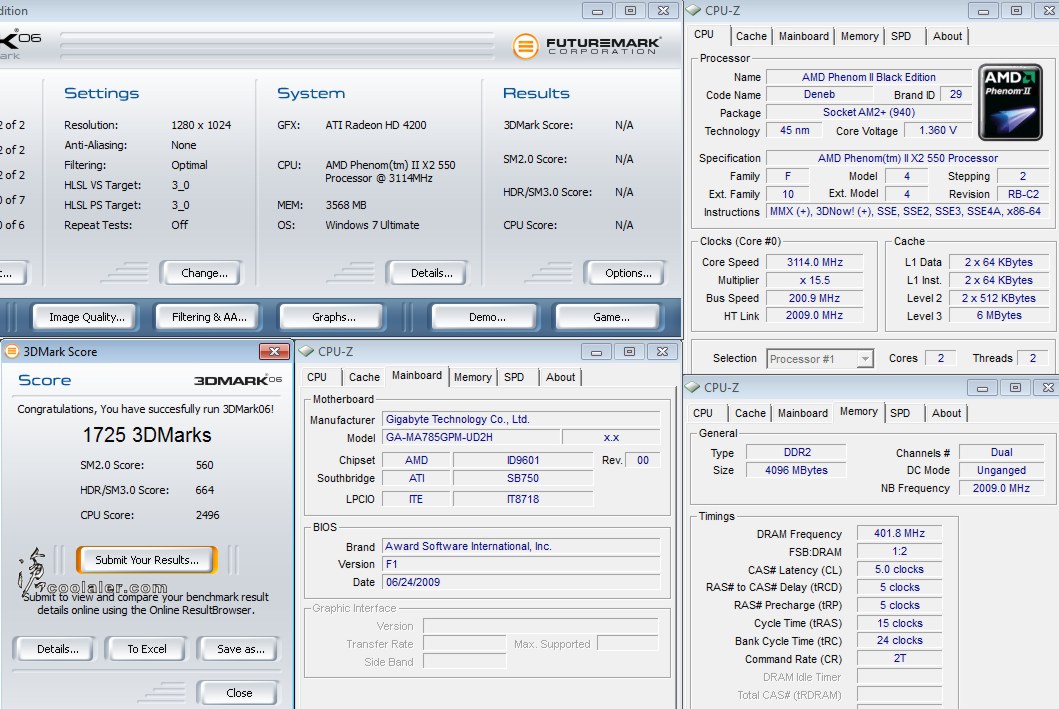Click the GFX value 'ATI Radeon HD 4200'
Image resolution: width=1059 pixels, height=709 pixels.
click(x=376, y=125)
